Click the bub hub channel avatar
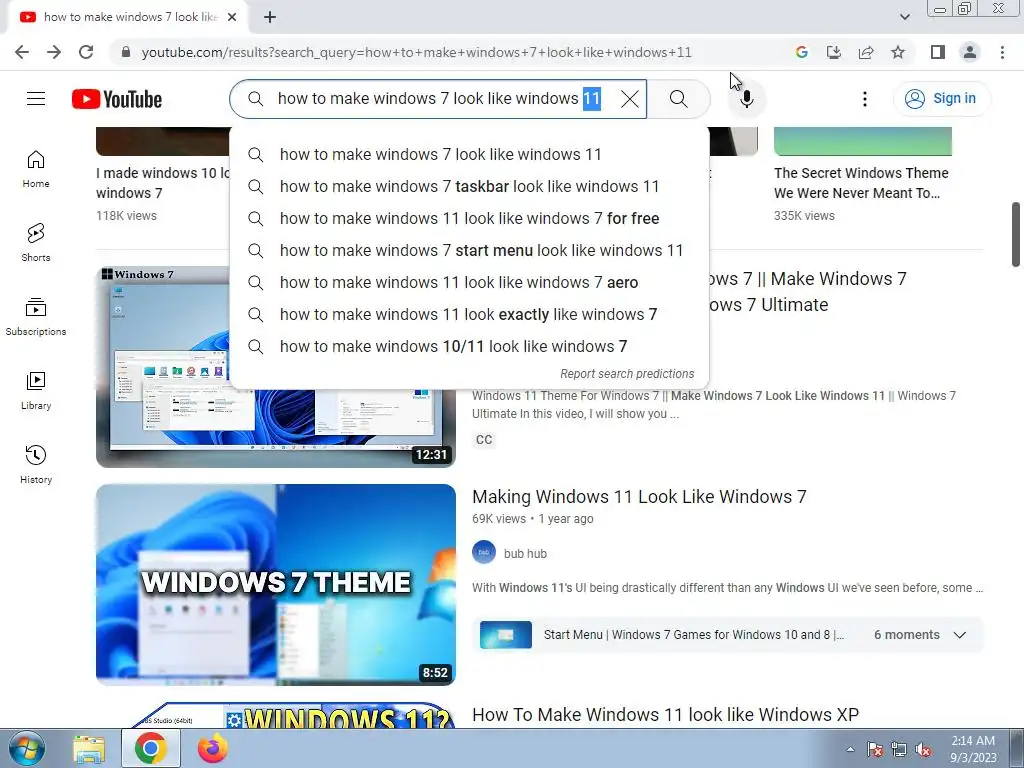Image resolution: width=1024 pixels, height=768 pixels. (x=484, y=552)
